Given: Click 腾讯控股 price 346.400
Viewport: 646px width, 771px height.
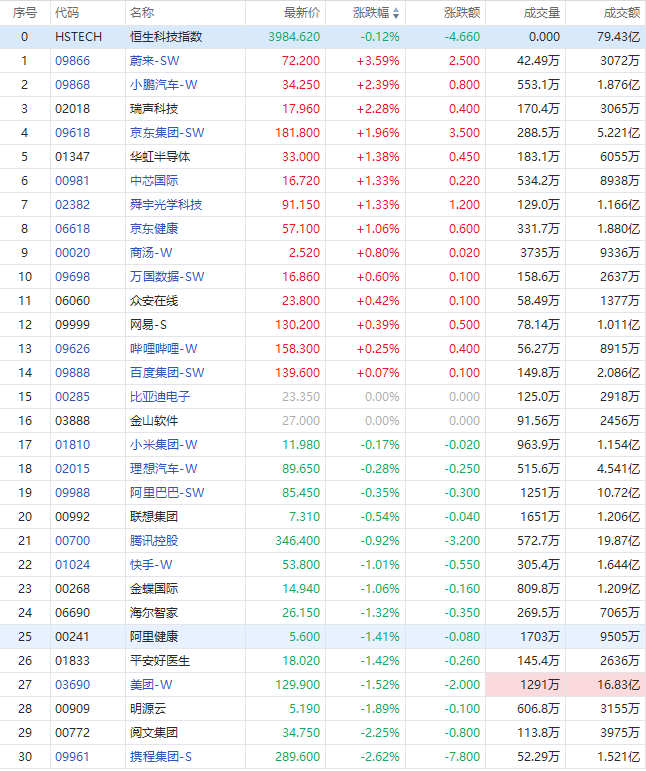Looking at the screenshot, I should (297, 541).
